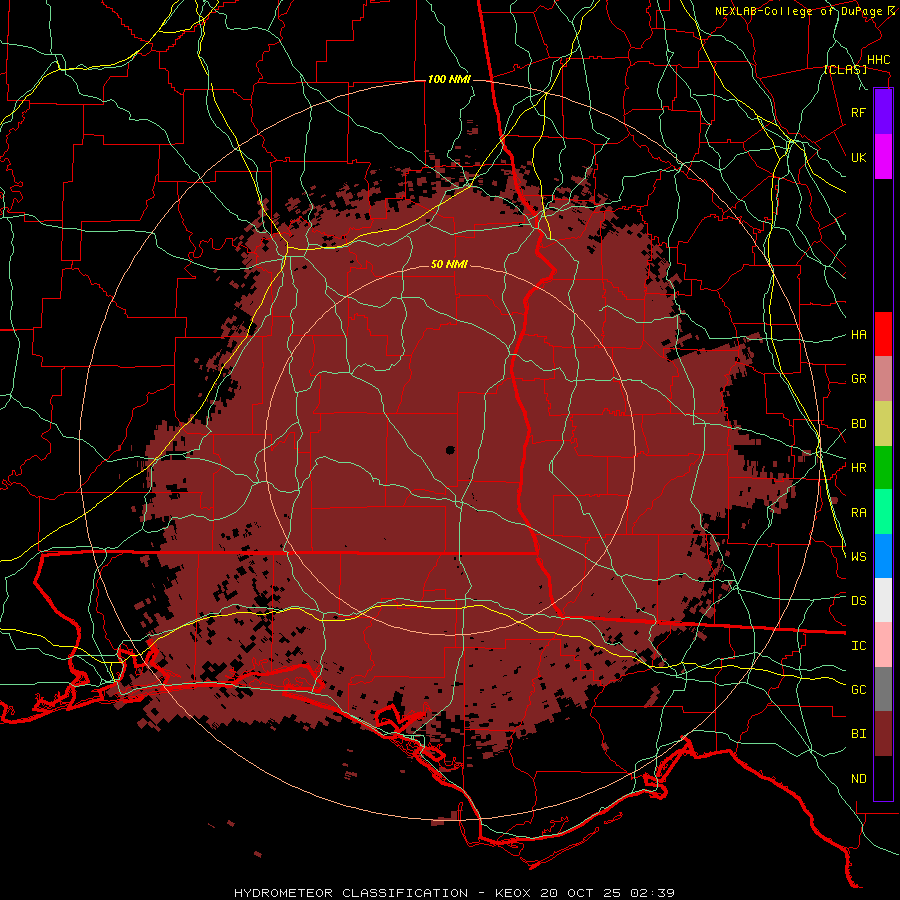Click the 'UK' legend label
The image size is (900, 900).
(x=858, y=157)
